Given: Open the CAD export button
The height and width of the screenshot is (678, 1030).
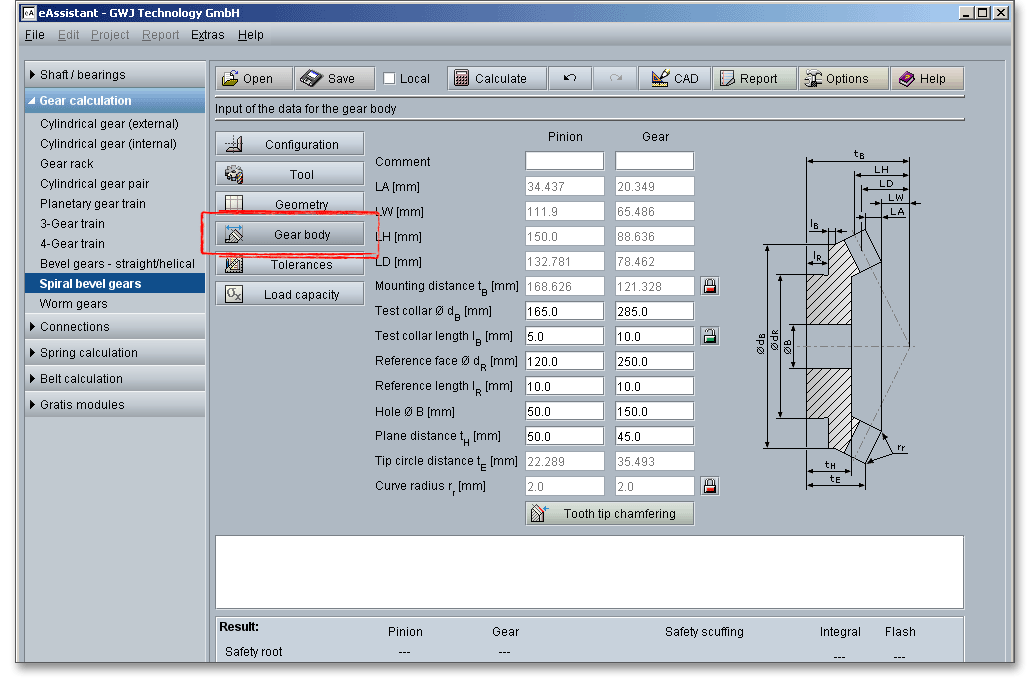Looking at the screenshot, I should [x=675, y=79].
